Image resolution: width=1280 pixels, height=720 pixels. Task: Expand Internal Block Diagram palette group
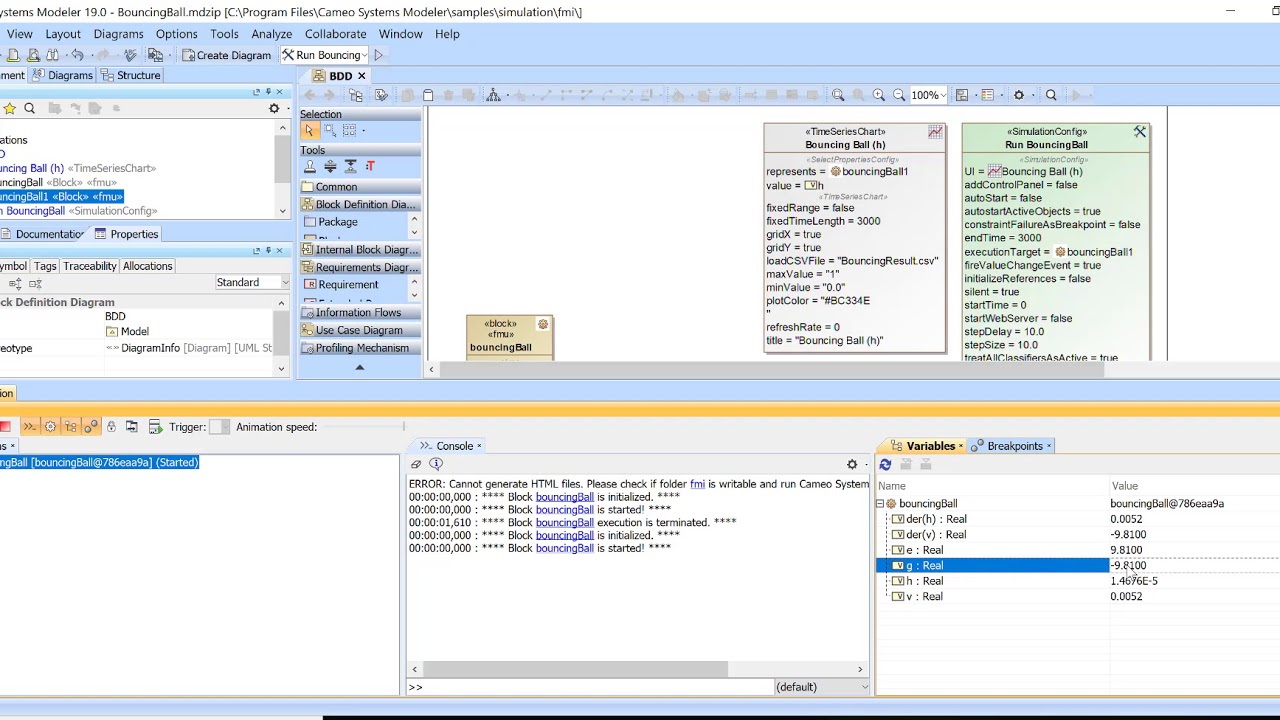[x=360, y=250]
